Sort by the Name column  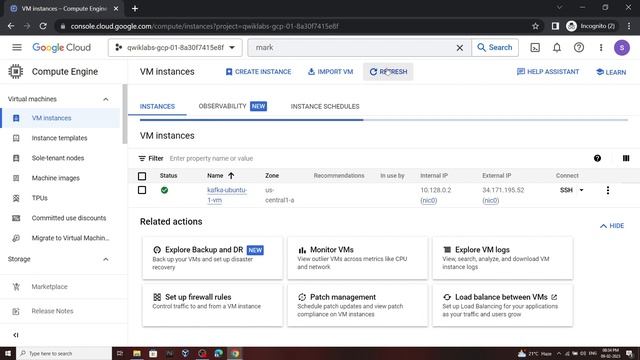click(x=220, y=176)
